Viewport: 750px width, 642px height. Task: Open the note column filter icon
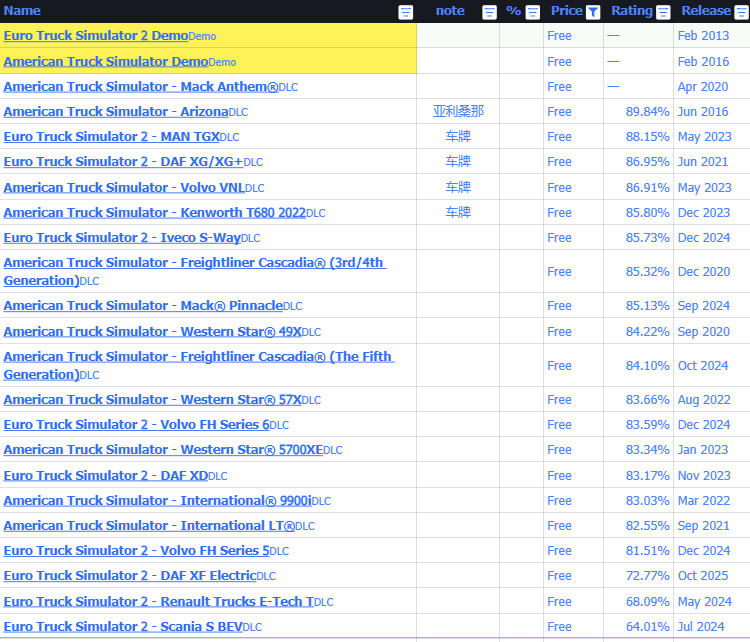489,12
